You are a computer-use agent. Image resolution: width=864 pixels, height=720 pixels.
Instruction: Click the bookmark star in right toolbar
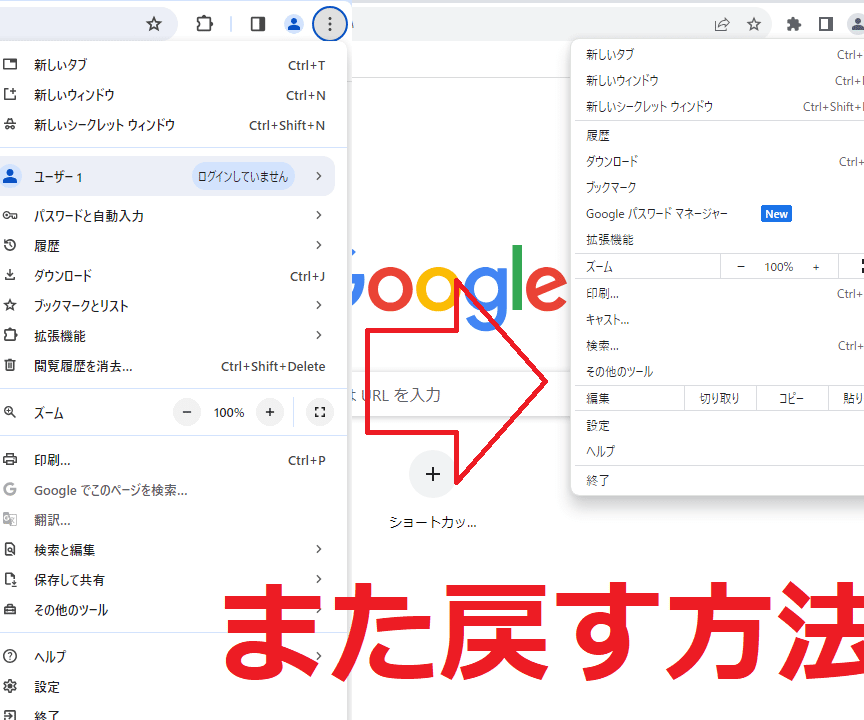pos(754,24)
